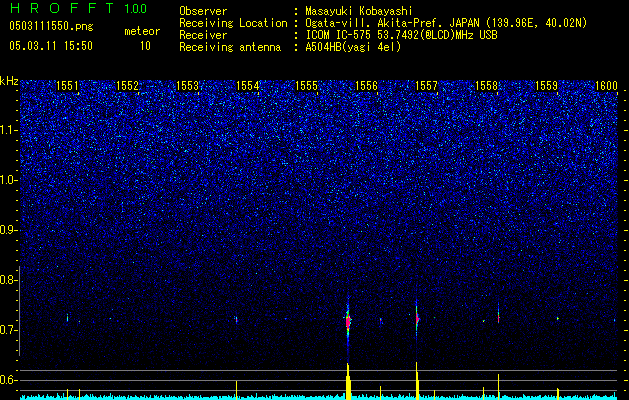This screenshot has width=629, height=400.
Task: Select receiver text ICOM IC-575 53.7492 MHz USB
Action: point(401,35)
